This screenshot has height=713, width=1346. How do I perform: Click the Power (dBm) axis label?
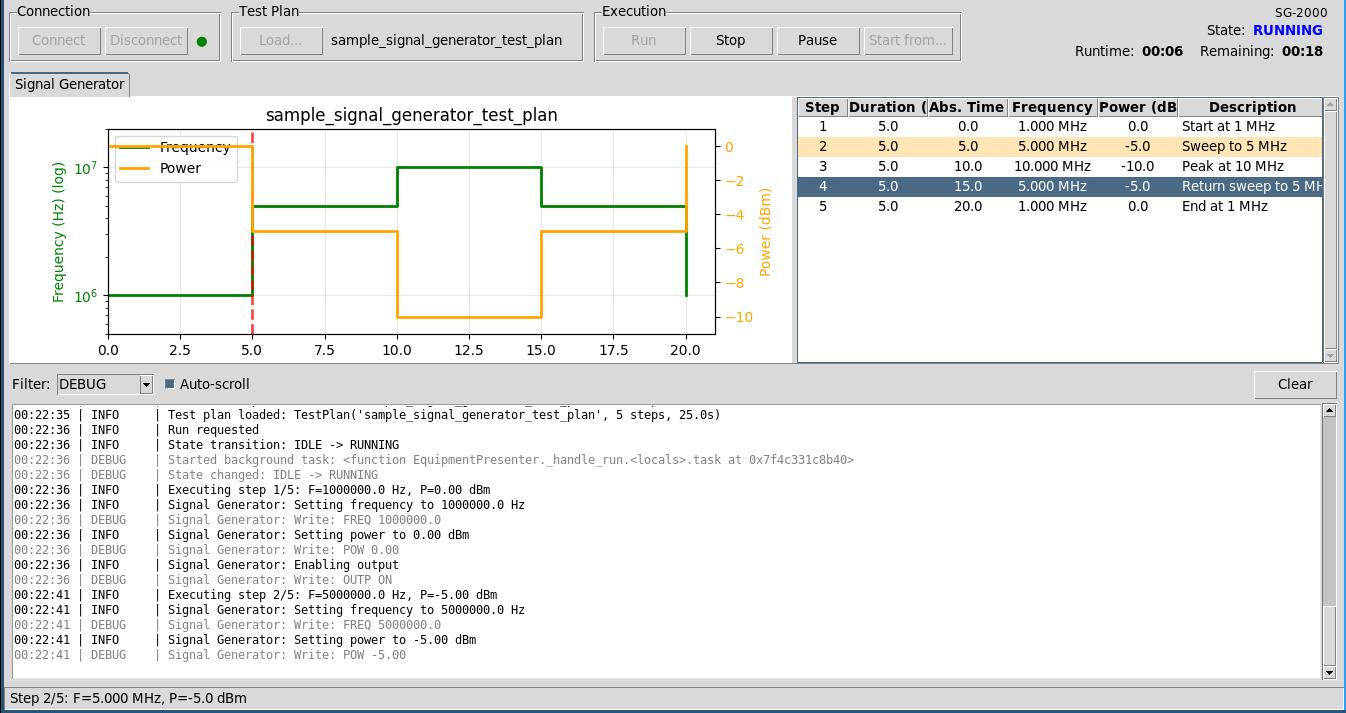click(765, 232)
